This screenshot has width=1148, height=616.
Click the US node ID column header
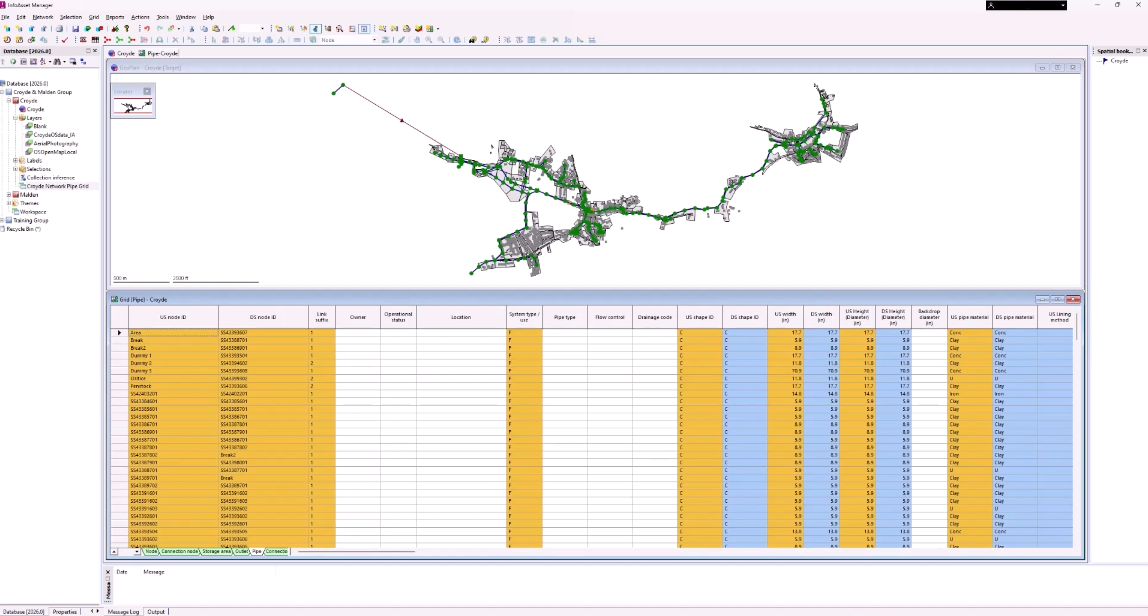[x=173, y=317]
